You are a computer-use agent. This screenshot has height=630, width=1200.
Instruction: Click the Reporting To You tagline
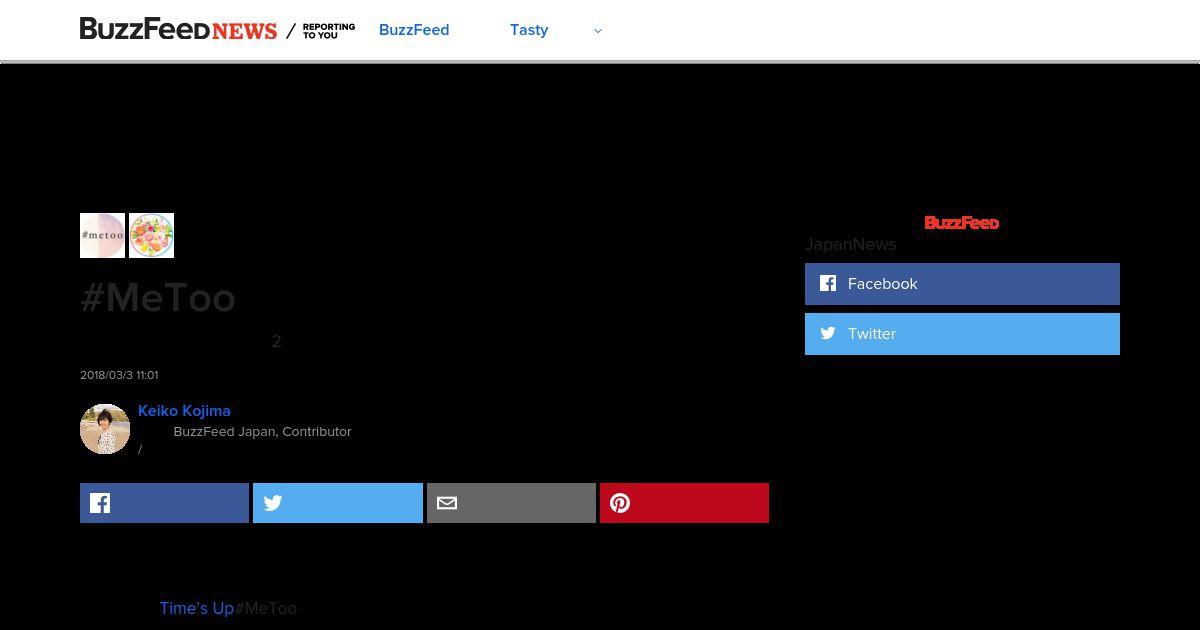(x=329, y=31)
